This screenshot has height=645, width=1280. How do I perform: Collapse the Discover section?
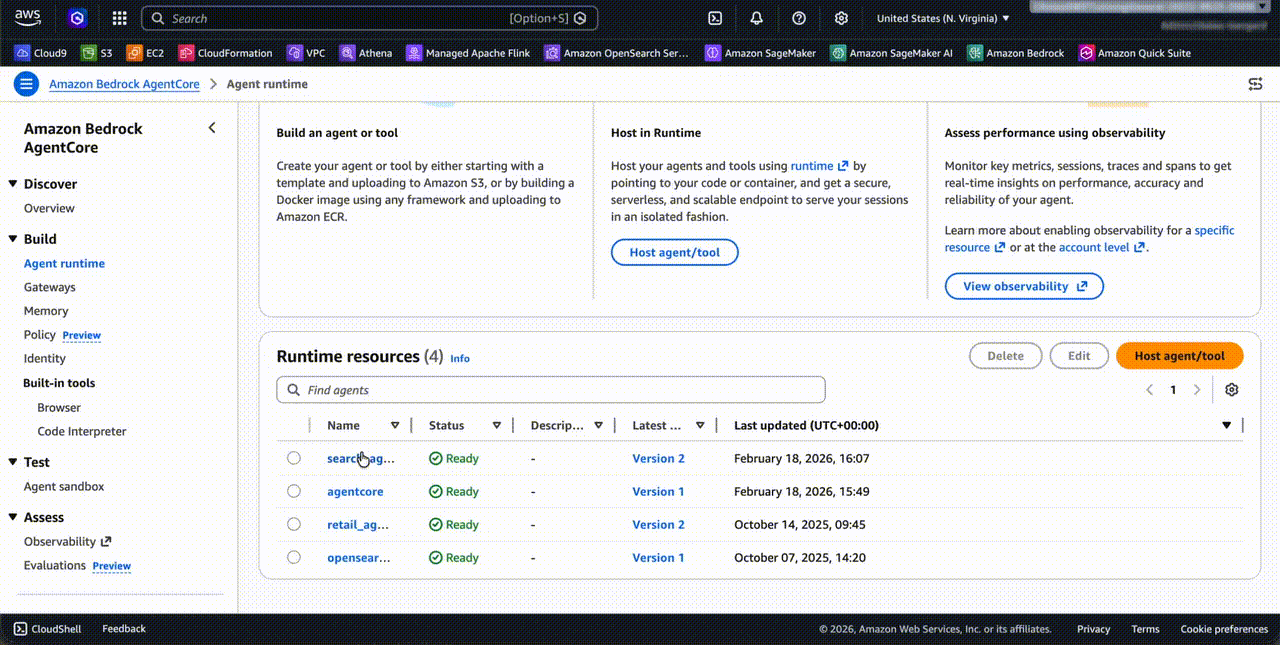(13, 184)
